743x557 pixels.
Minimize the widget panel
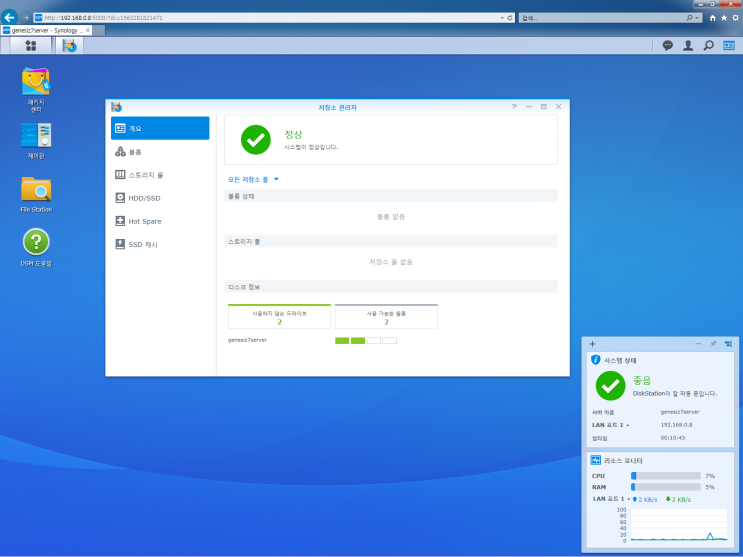coord(698,344)
